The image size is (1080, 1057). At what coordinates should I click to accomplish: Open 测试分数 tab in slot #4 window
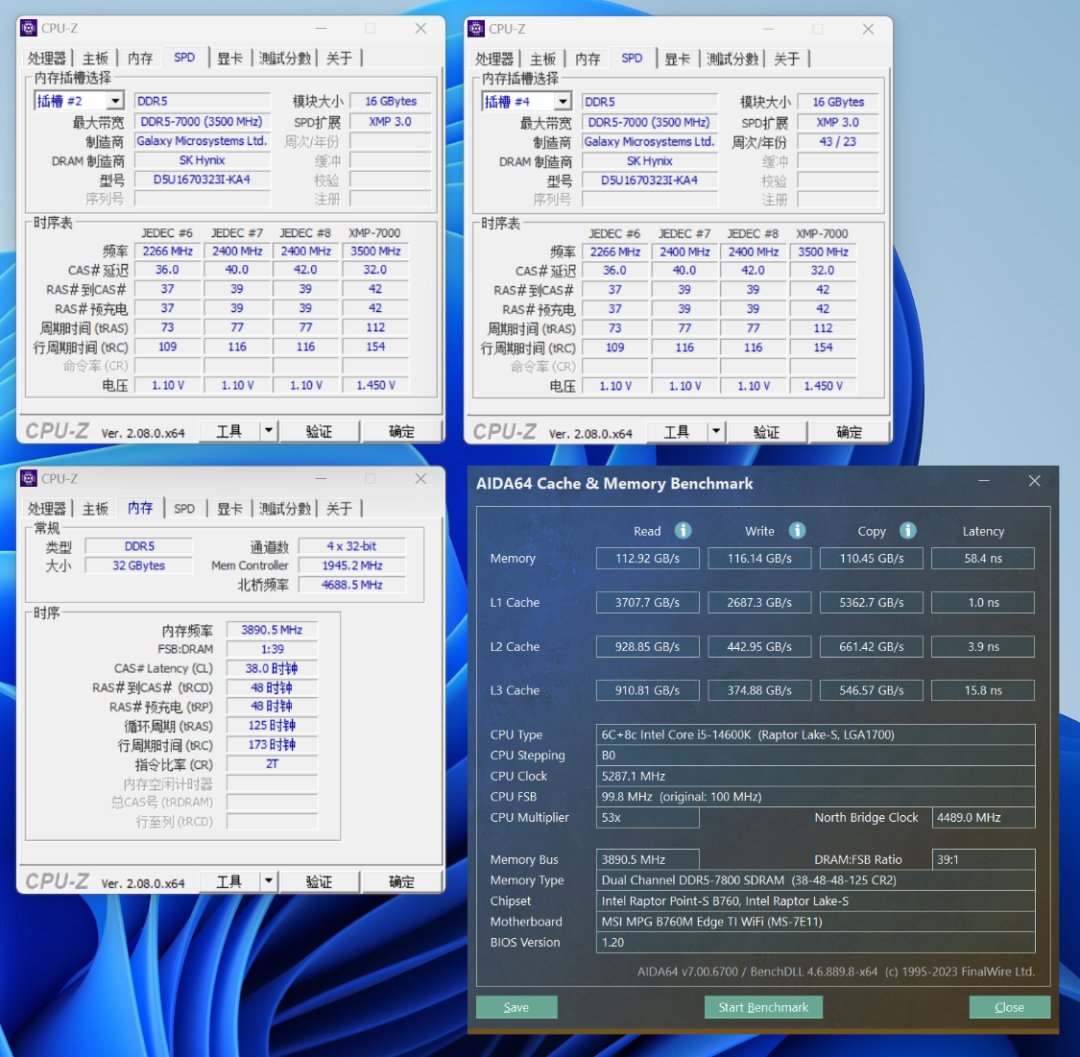click(732, 59)
